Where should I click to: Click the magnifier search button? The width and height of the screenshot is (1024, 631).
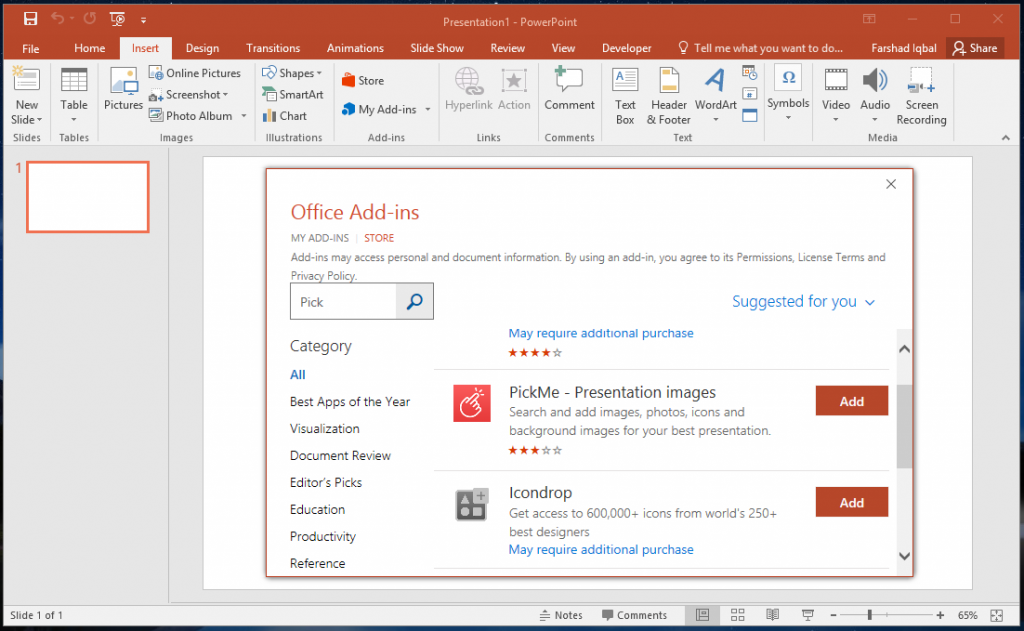[x=415, y=301]
